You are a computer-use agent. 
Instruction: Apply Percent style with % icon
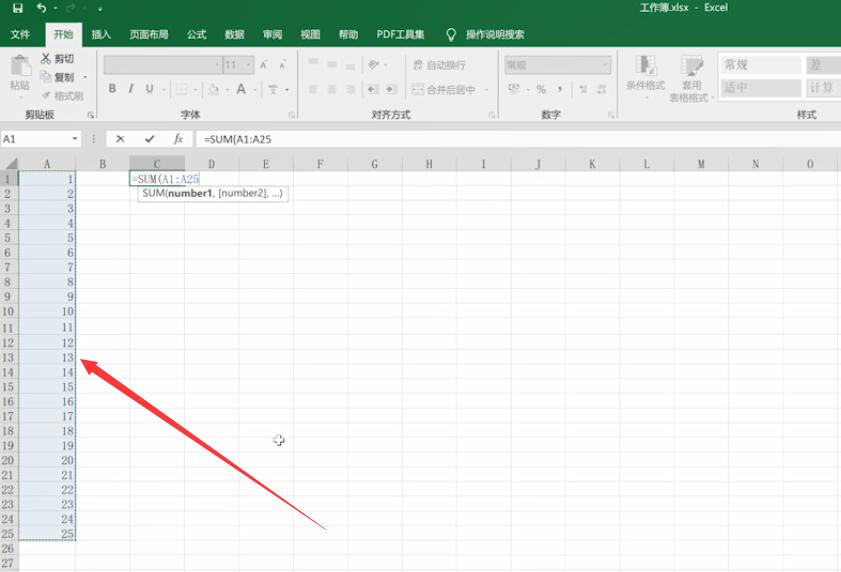click(541, 89)
